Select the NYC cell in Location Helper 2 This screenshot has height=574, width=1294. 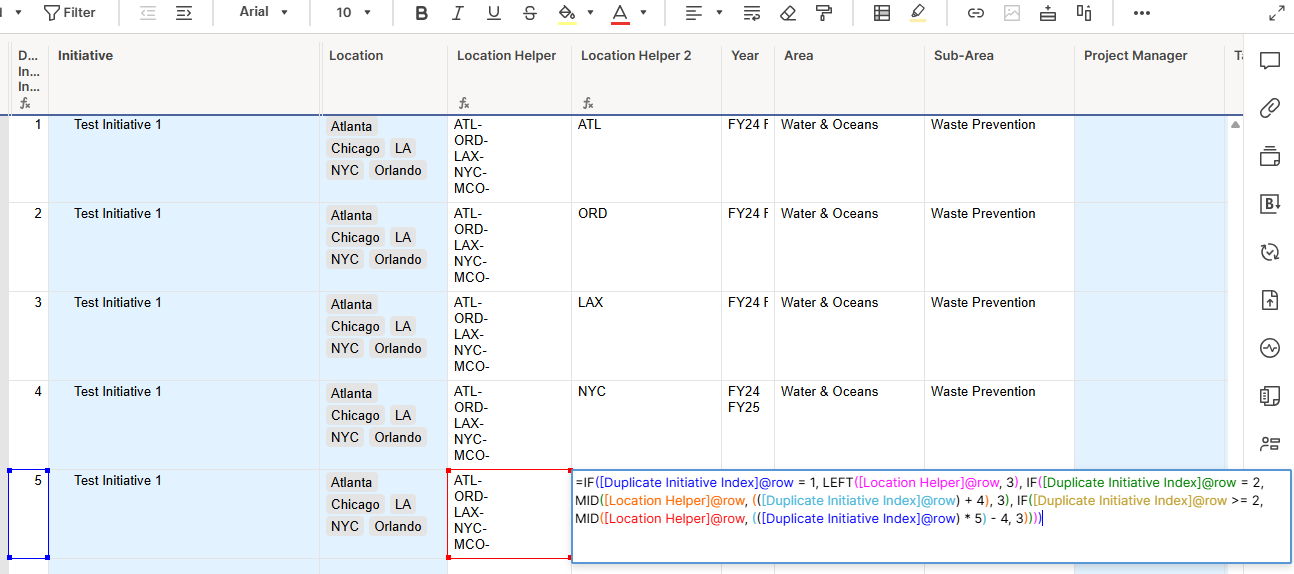[647, 425]
